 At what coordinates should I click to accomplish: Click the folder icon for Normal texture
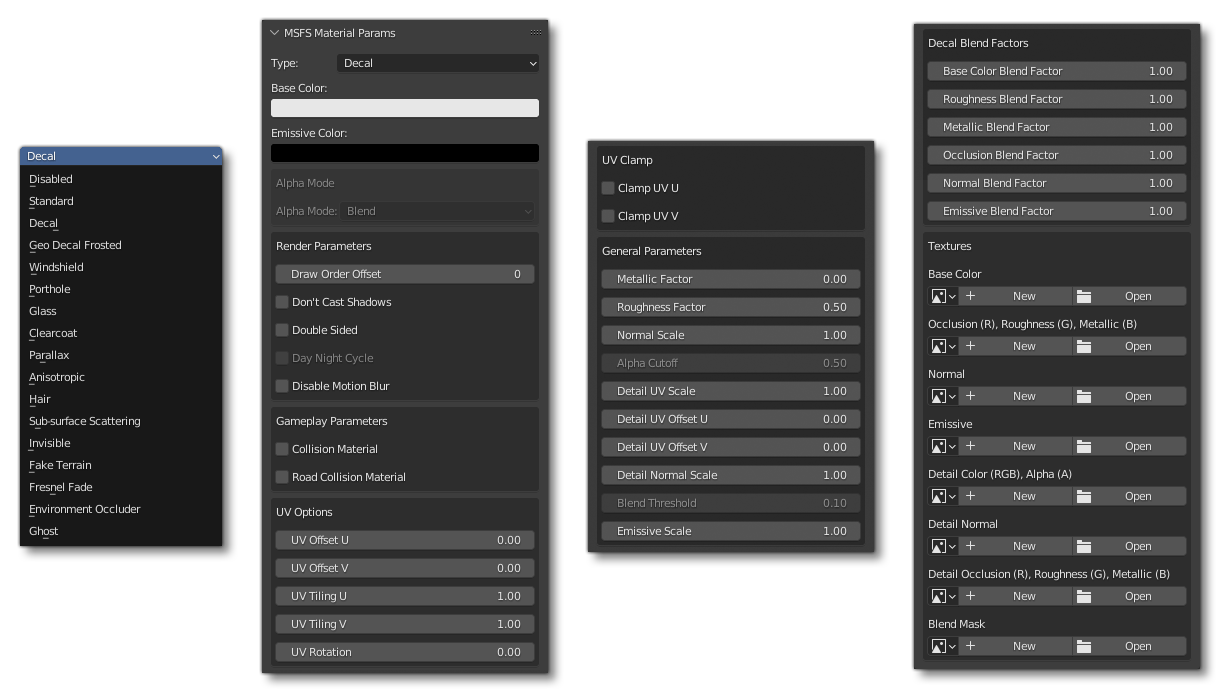(x=1084, y=396)
